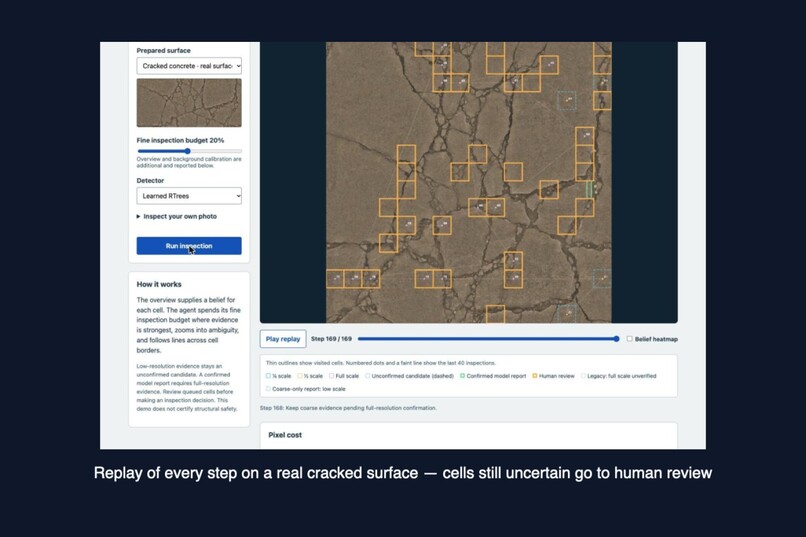Click the green confirmed cell on the inspection canvas
Screen dimensions: 806x537
tap(590, 189)
